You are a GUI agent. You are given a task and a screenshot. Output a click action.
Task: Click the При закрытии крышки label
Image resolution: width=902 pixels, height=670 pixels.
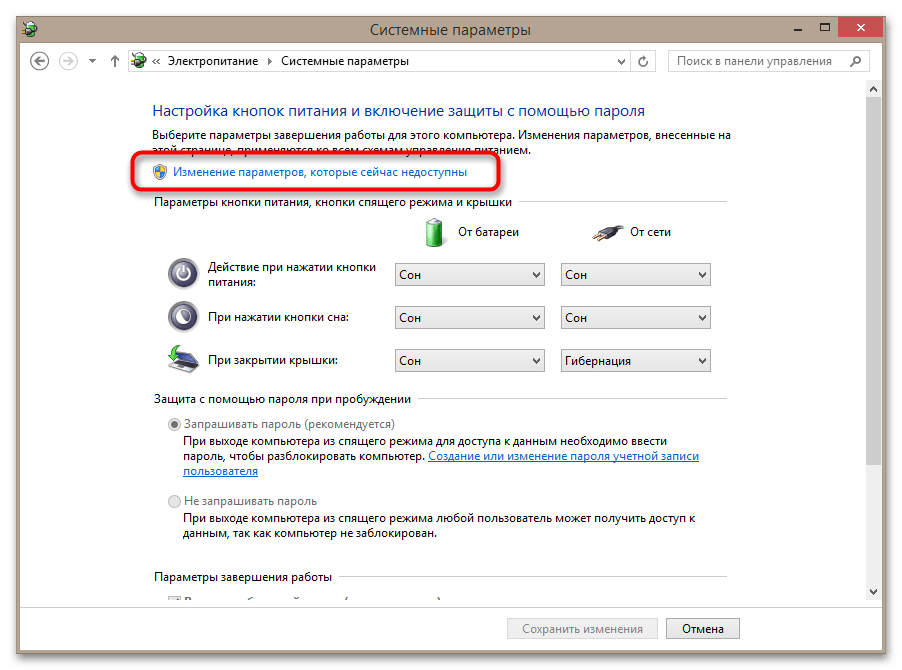click(x=273, y=361)
